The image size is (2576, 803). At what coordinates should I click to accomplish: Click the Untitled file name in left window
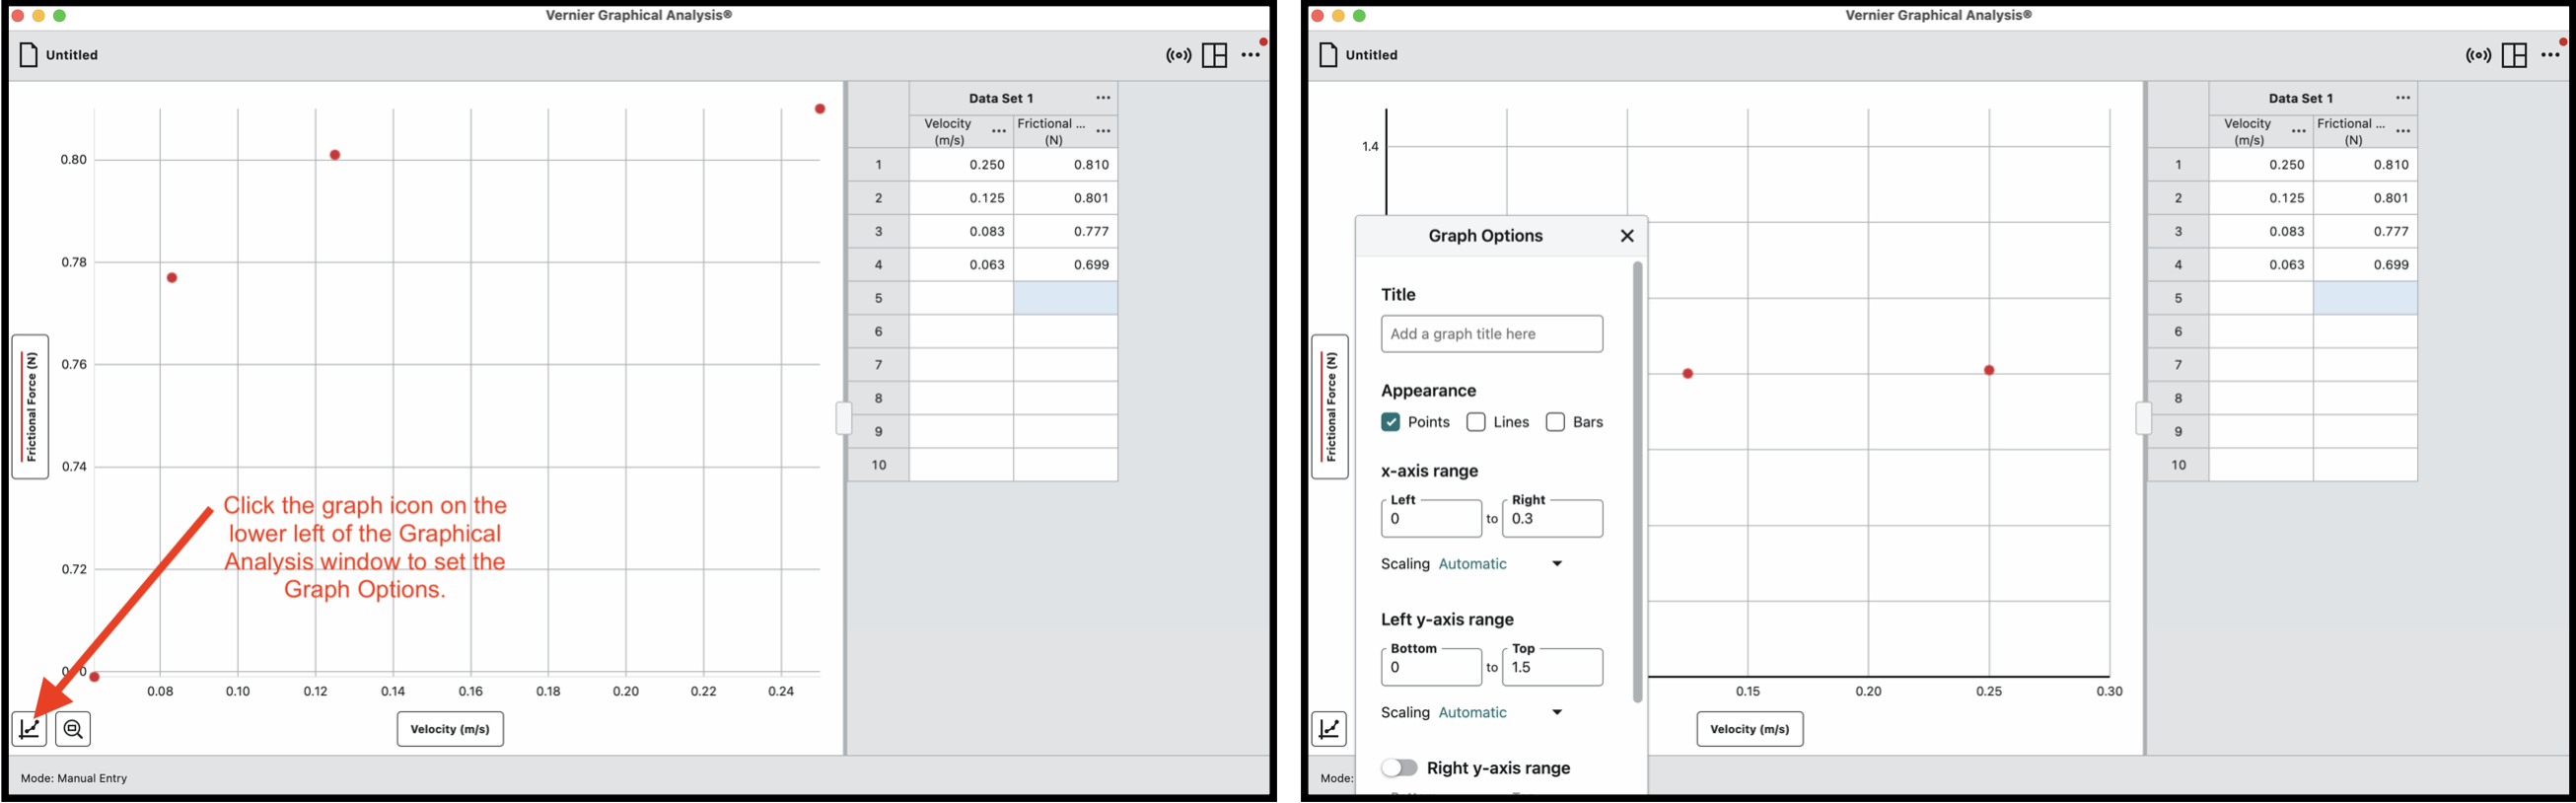pos(72,55)
